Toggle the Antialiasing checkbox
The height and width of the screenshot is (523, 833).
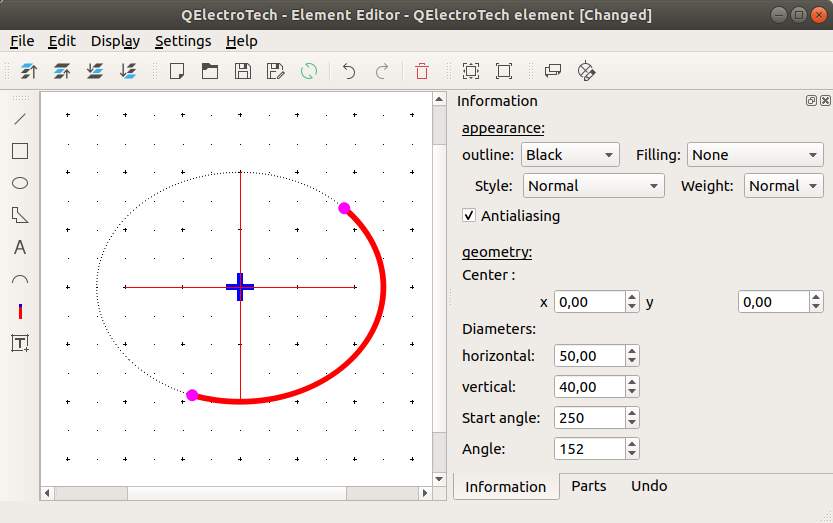click(x=469, y=215)
